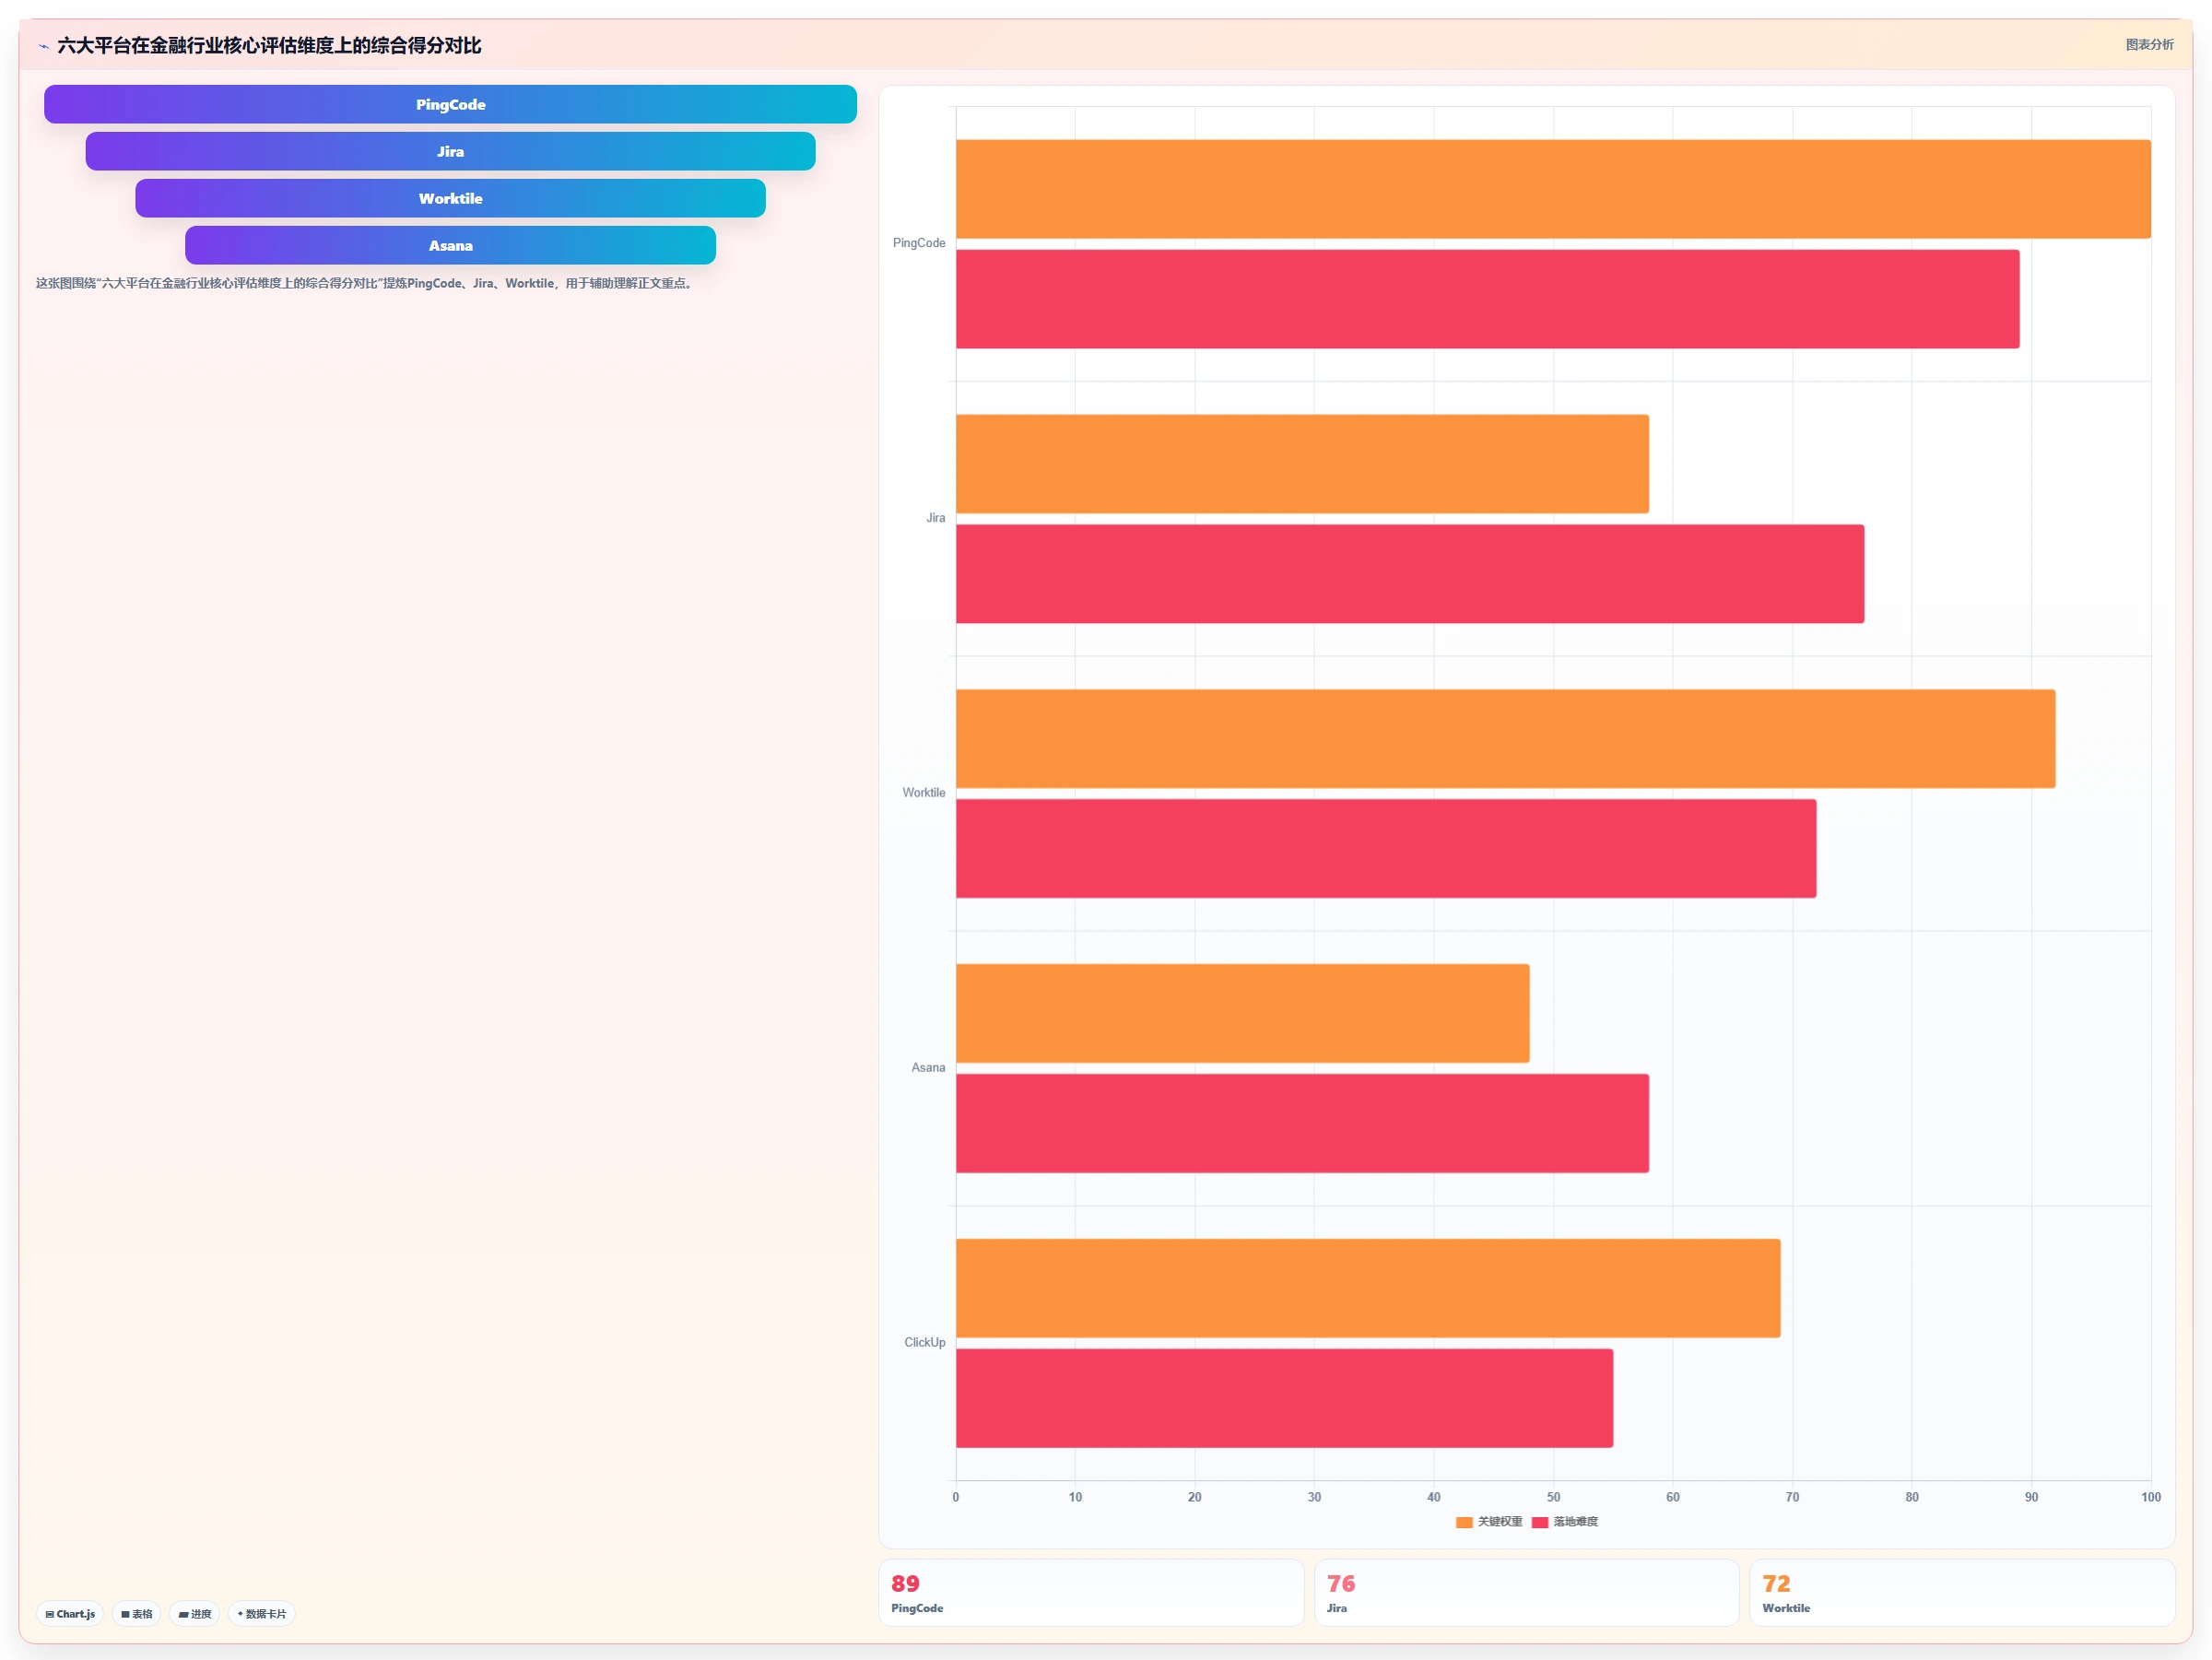Screen dimensions: 2212x1660
Task: Click the 50 tick on the x-axis
Action: [1553, 1497]
